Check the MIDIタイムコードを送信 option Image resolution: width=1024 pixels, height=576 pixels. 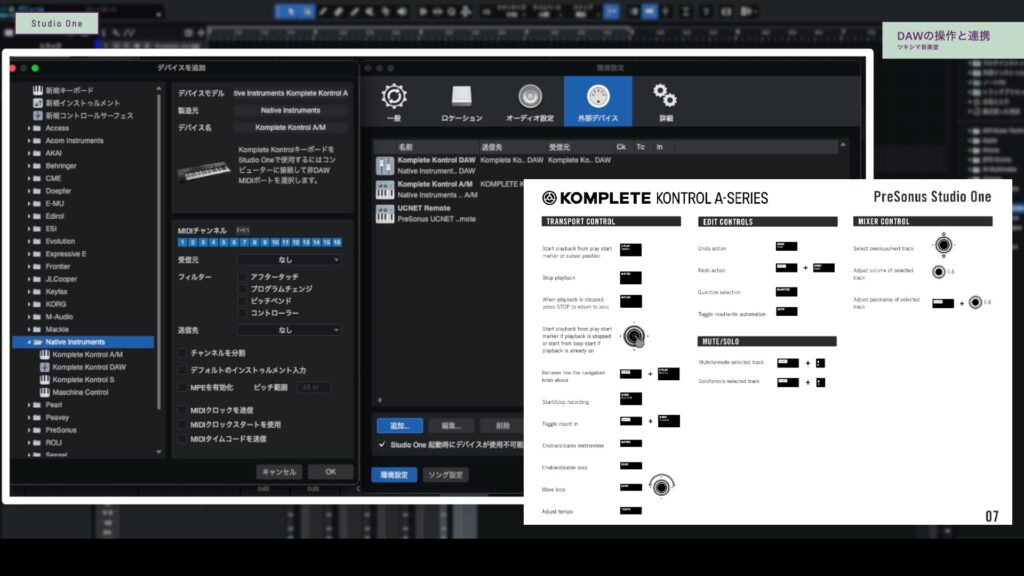click(182, 439)
